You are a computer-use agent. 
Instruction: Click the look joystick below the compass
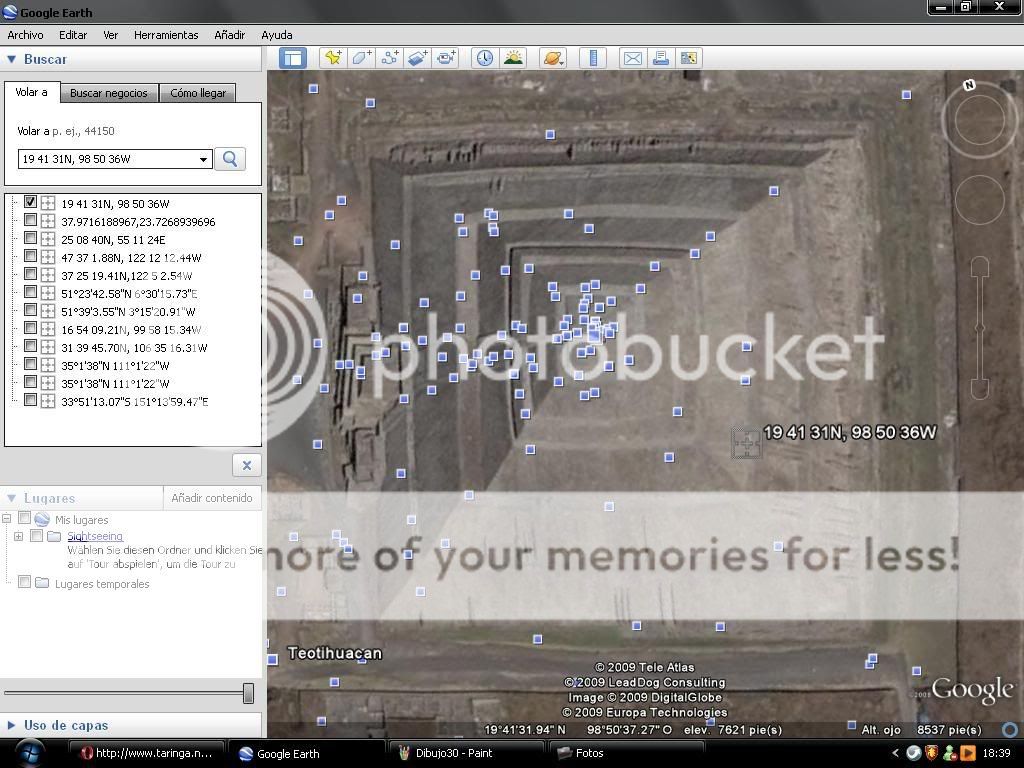click(x=980, y=200)
